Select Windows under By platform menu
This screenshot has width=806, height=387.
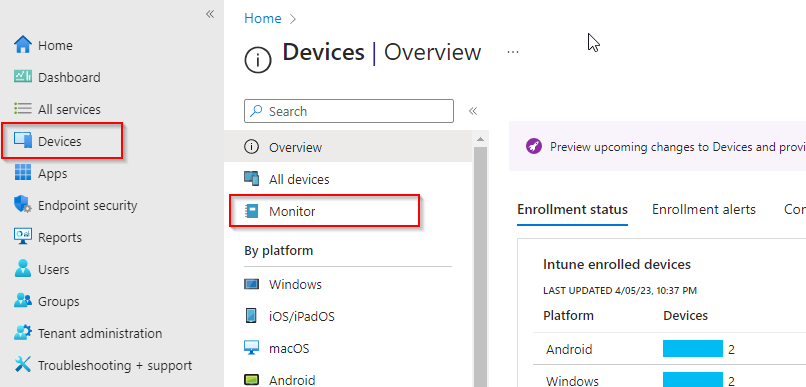click(348, 284)
